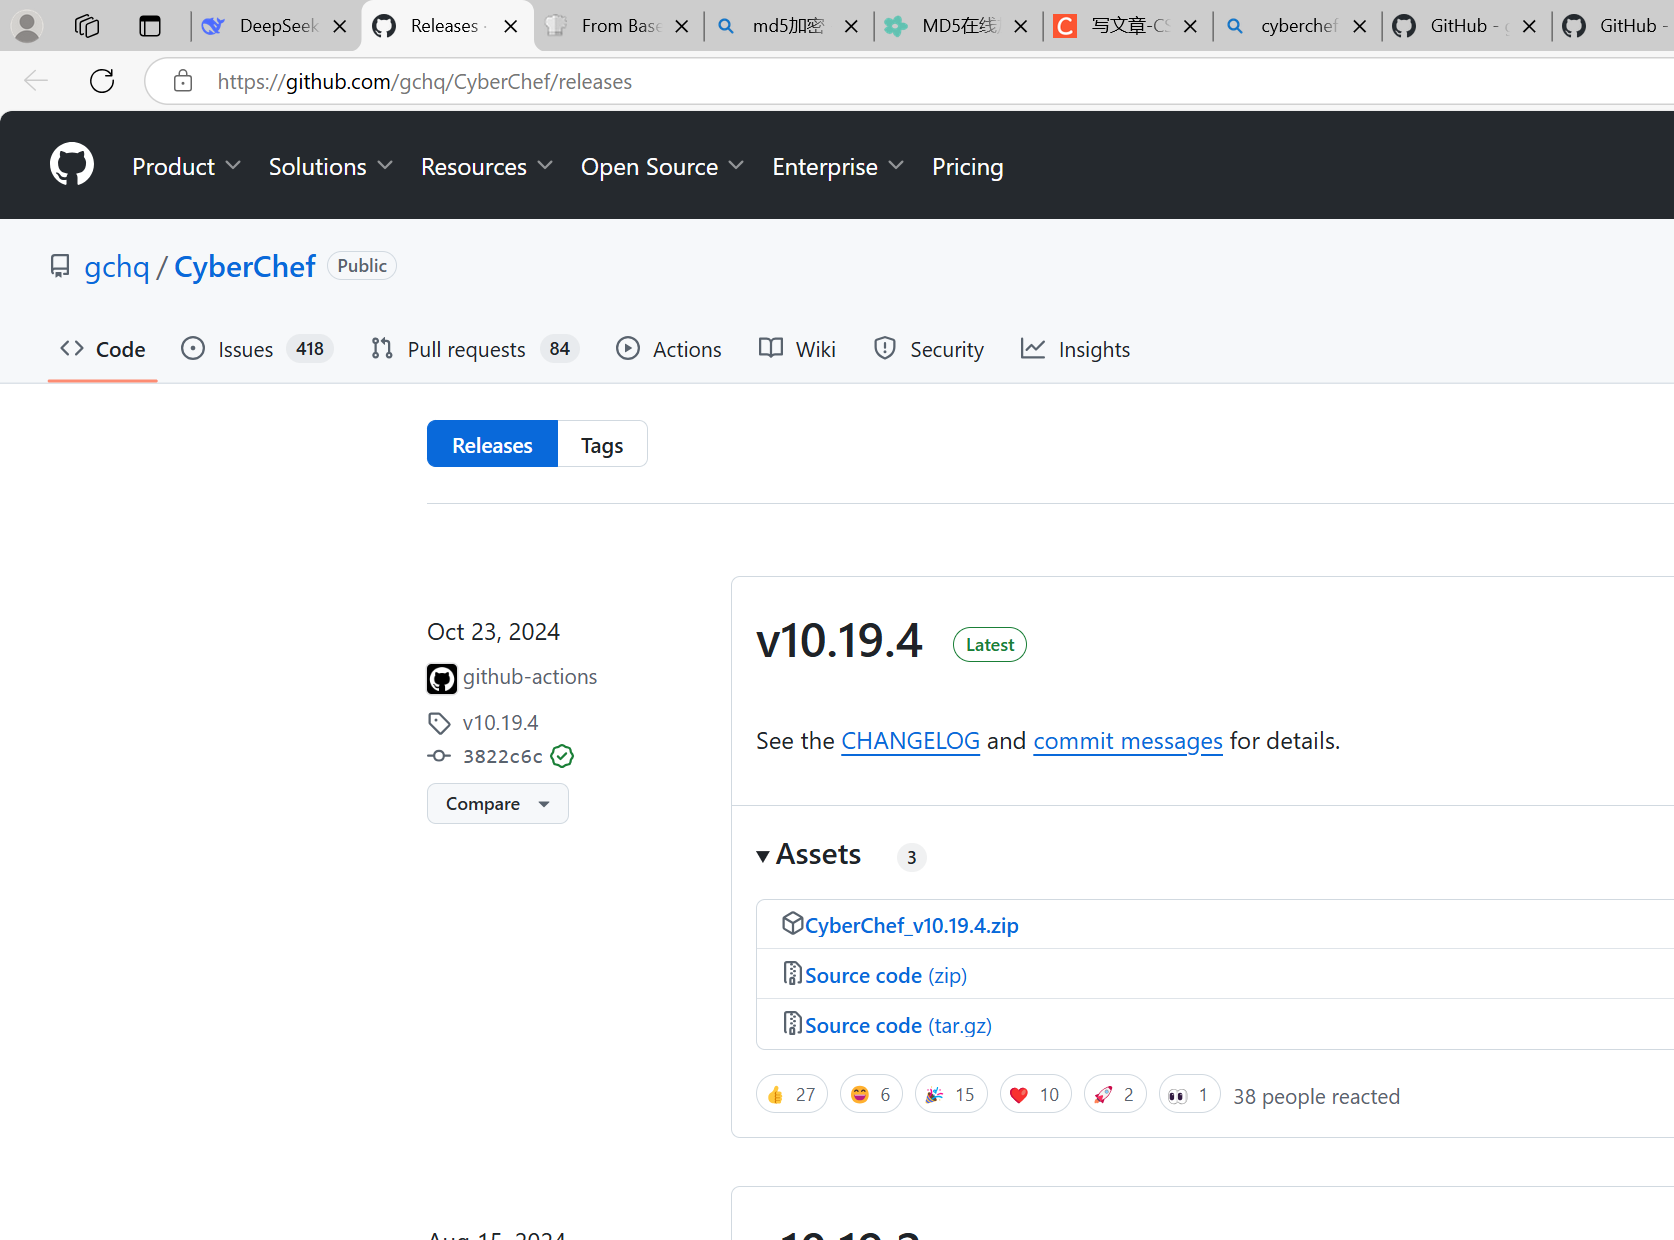The width and height of the screenshot is (1674, 1240).
Task: Open the Wiki tab
Action: 797,349
